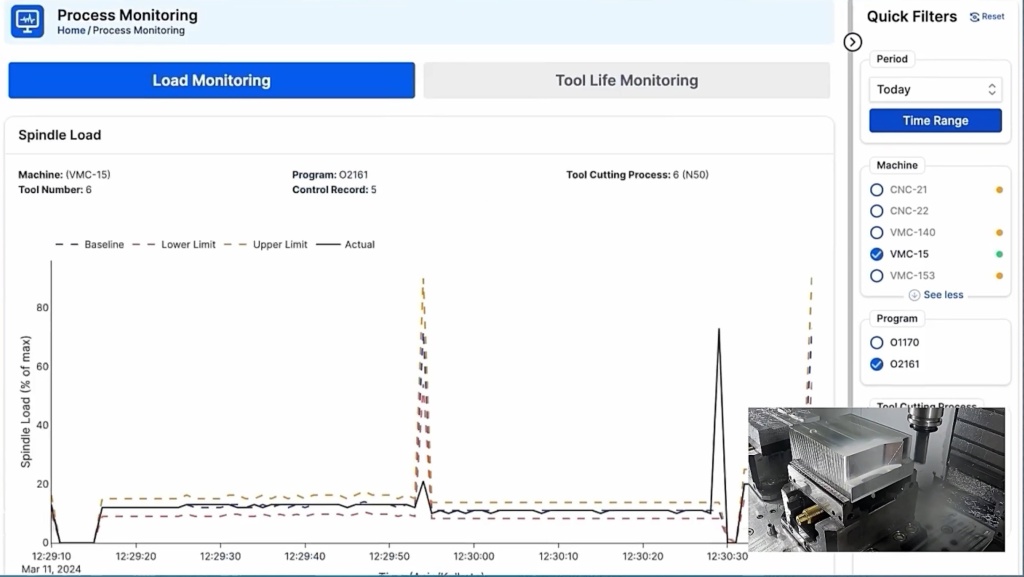The width and height of the screenshot is (1024, 577).
Task: Click the machining video thumbnail
Action: point(875,479)
